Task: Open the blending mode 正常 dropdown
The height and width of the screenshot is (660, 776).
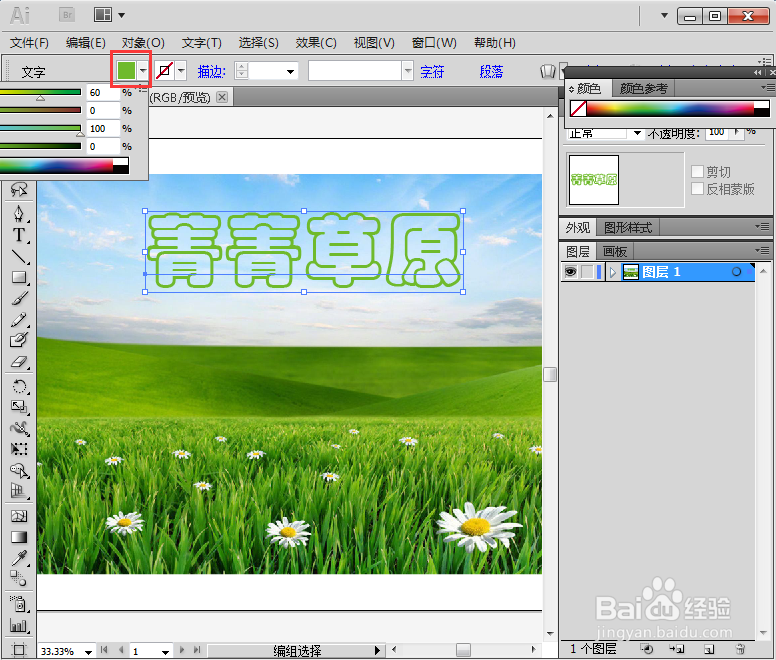Action: coord(637,133)
